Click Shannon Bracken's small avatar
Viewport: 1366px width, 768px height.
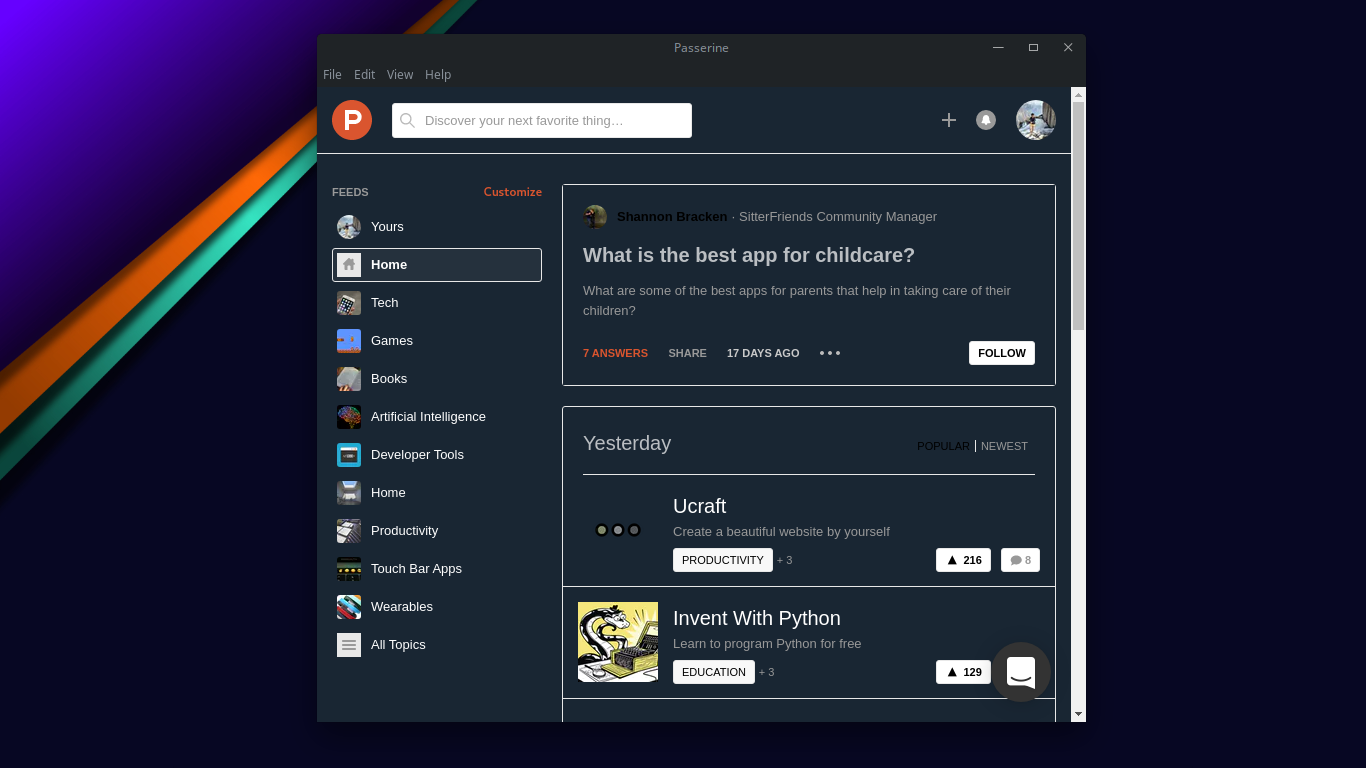pos(595,217)
